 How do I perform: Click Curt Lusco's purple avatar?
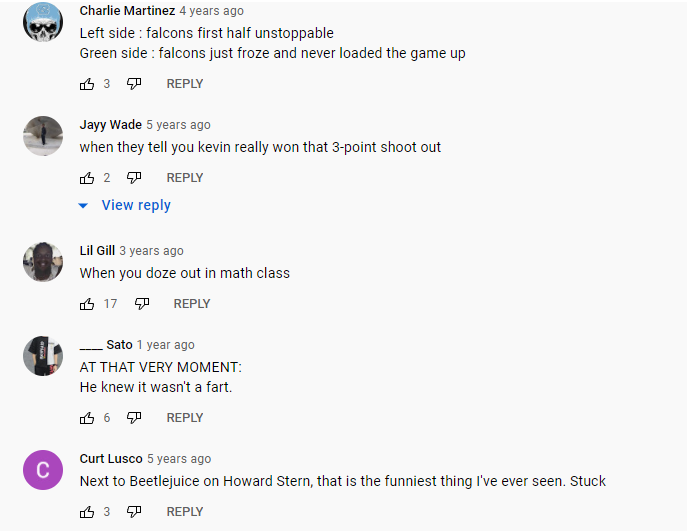43,470
